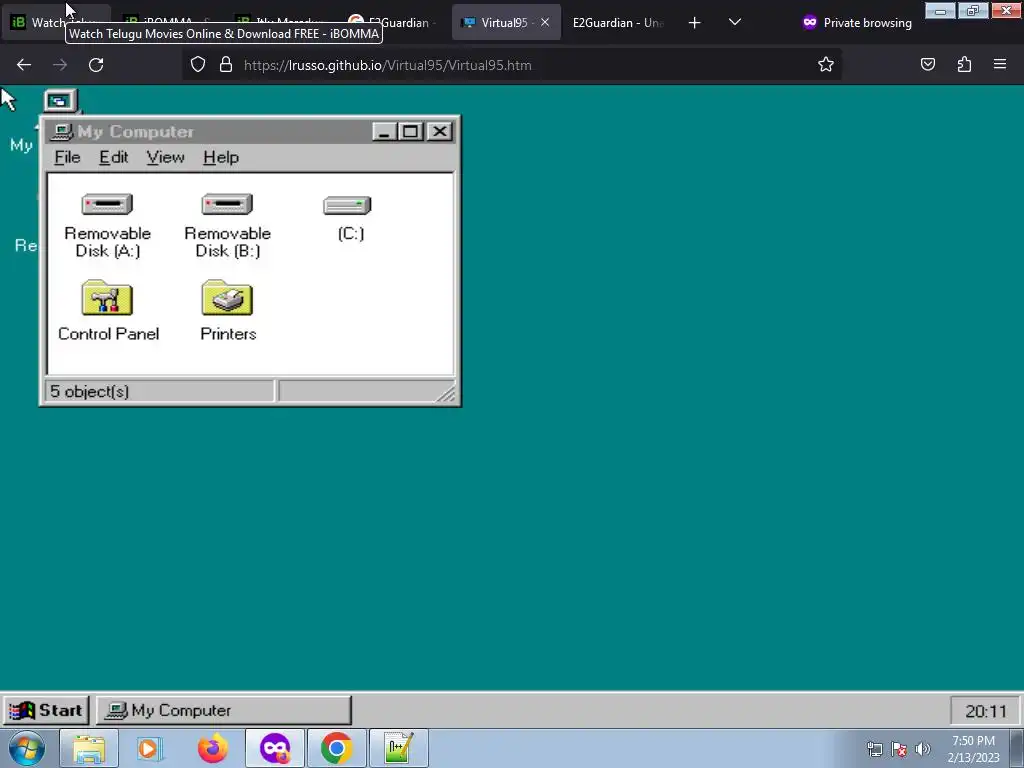Launch Windows Media Player from taskbar
Screen dimensions: 1024x768
click(149, 748)
